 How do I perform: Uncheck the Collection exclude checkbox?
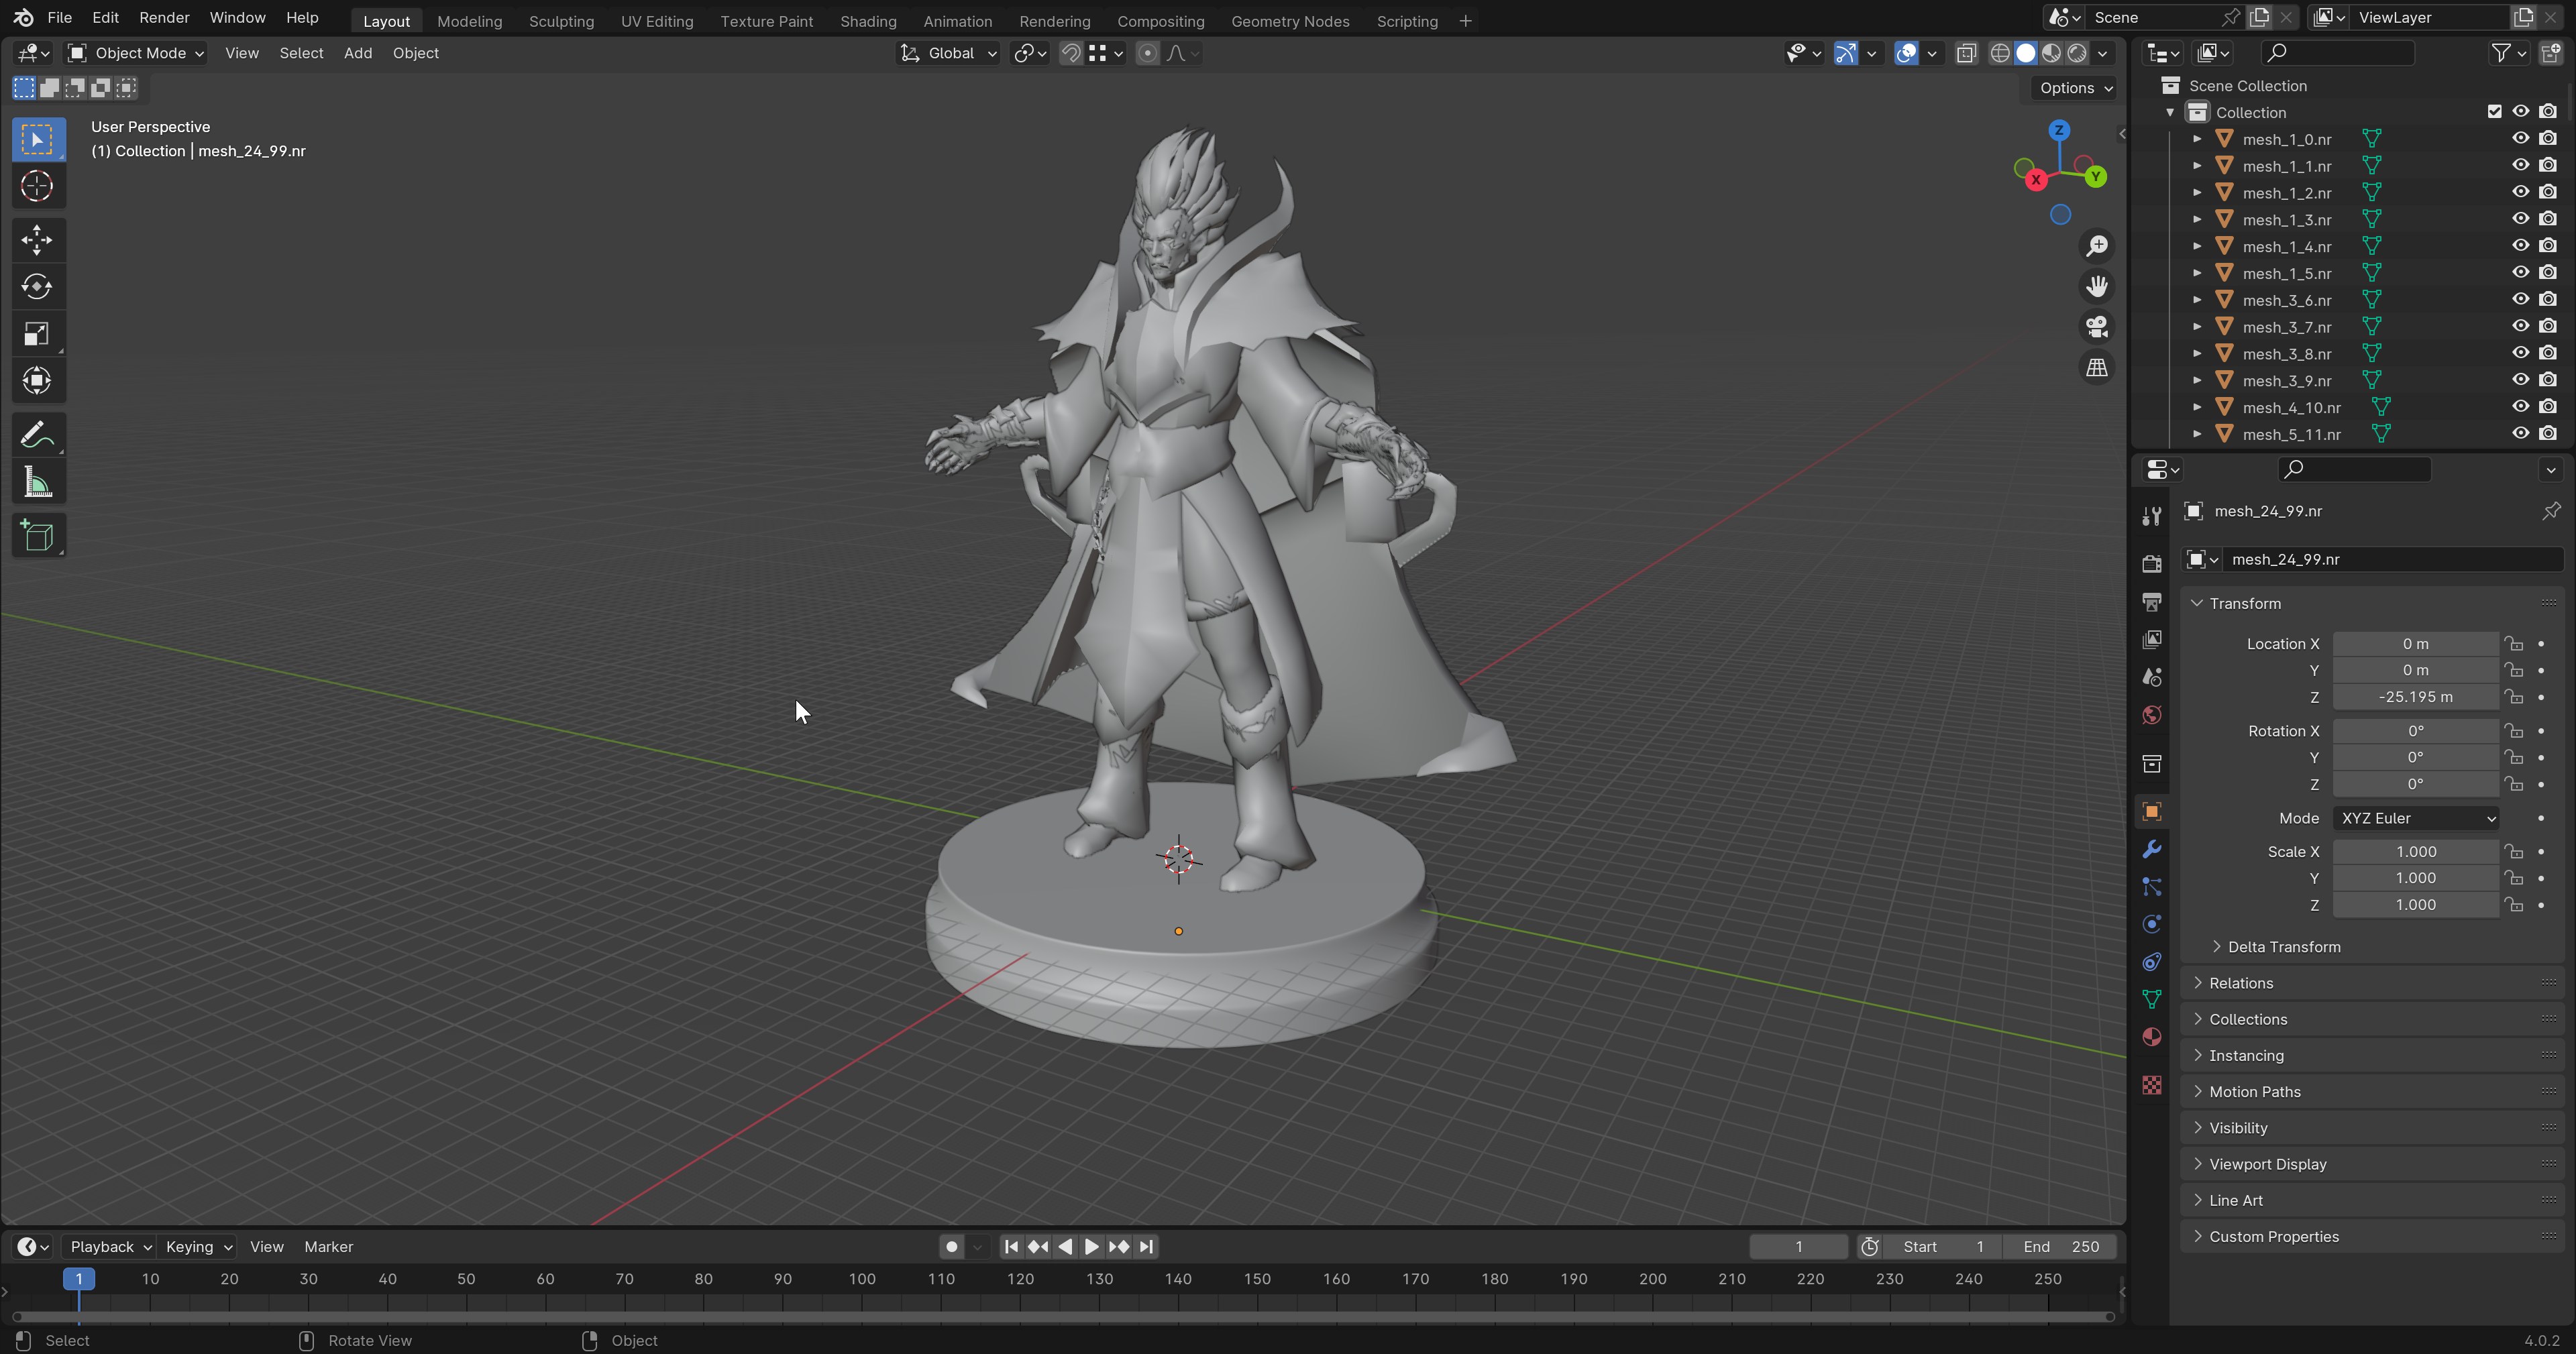click(2494, 112)
